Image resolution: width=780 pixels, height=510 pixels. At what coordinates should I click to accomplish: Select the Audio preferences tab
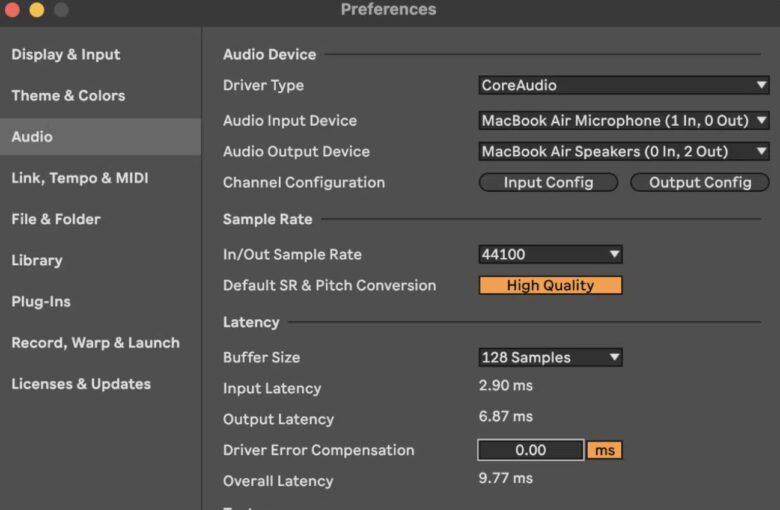pyautogui.click(x=32, y=137)
